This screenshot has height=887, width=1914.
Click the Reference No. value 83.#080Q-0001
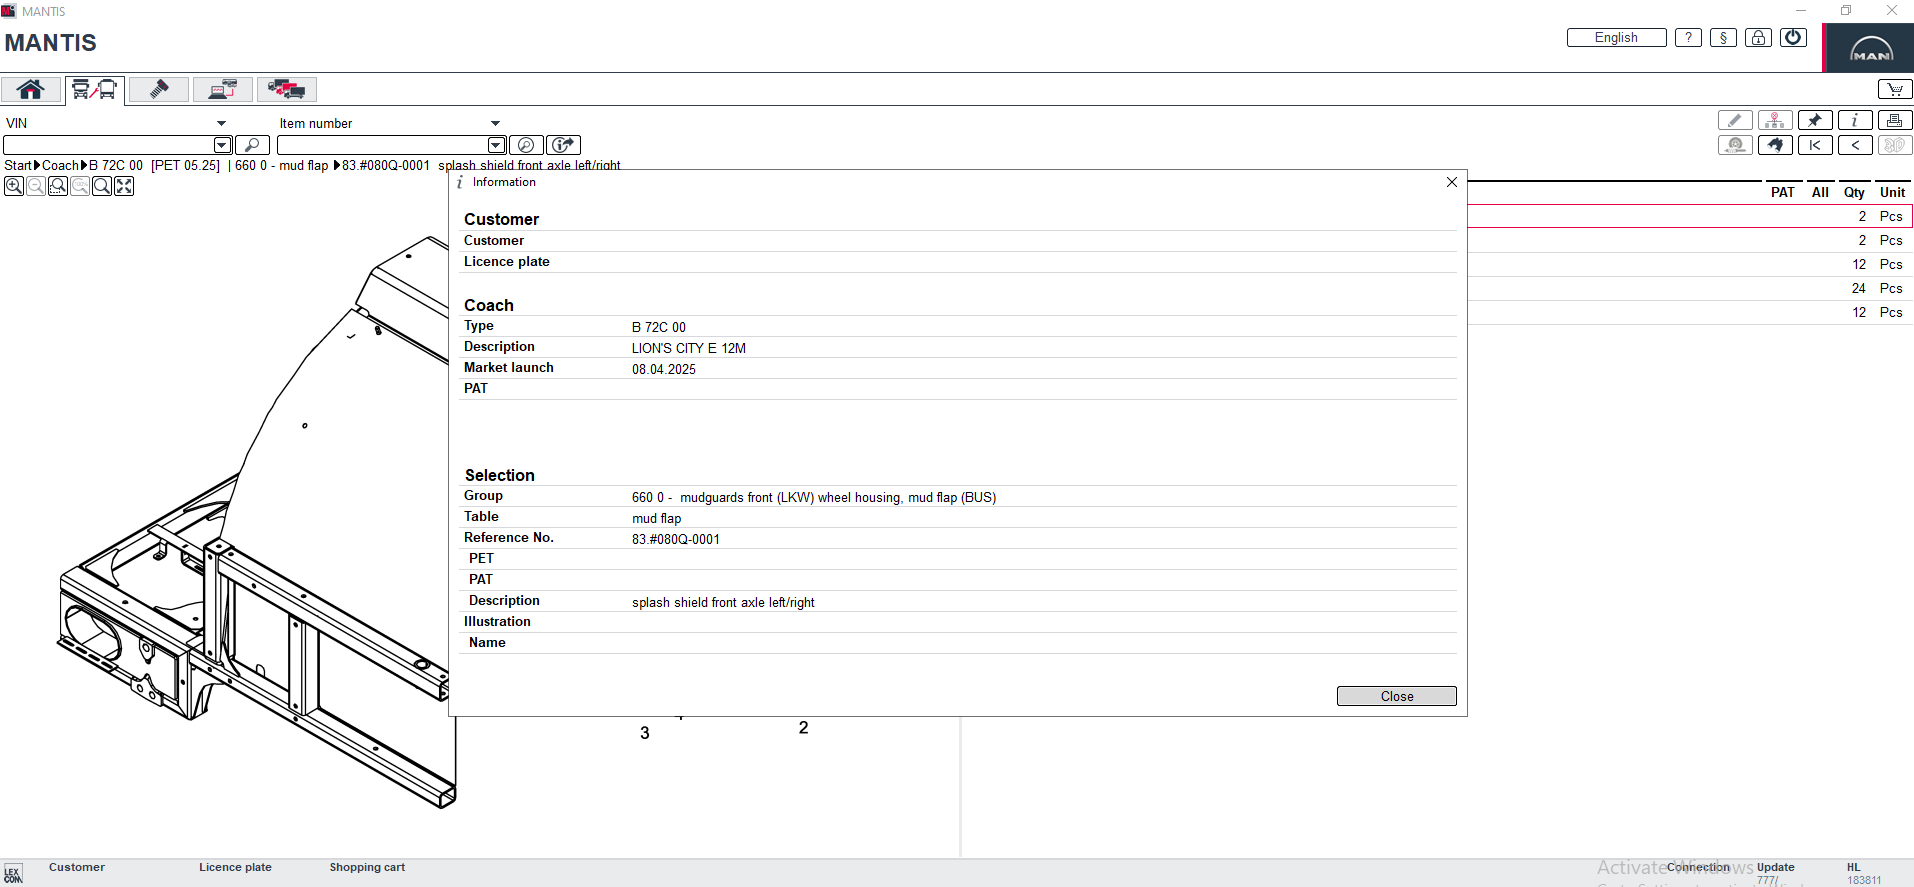[676, 539]
